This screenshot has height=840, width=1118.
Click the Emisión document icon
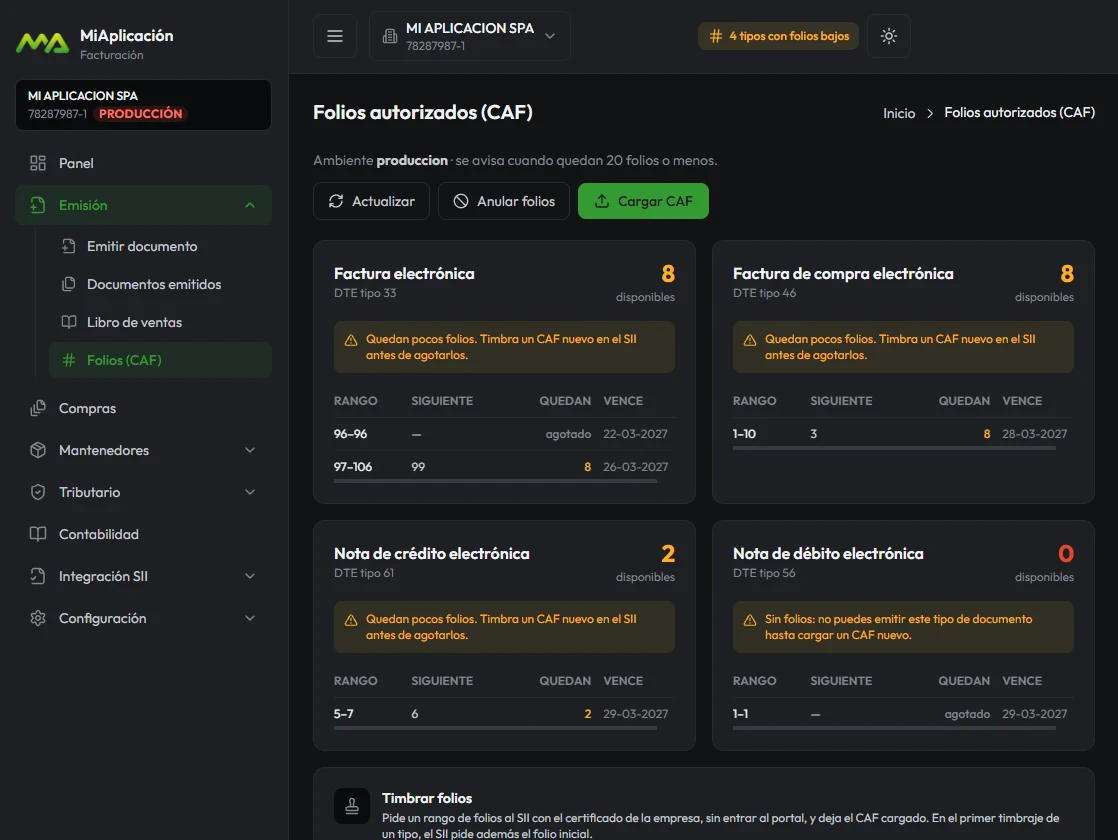coord(38,205)
